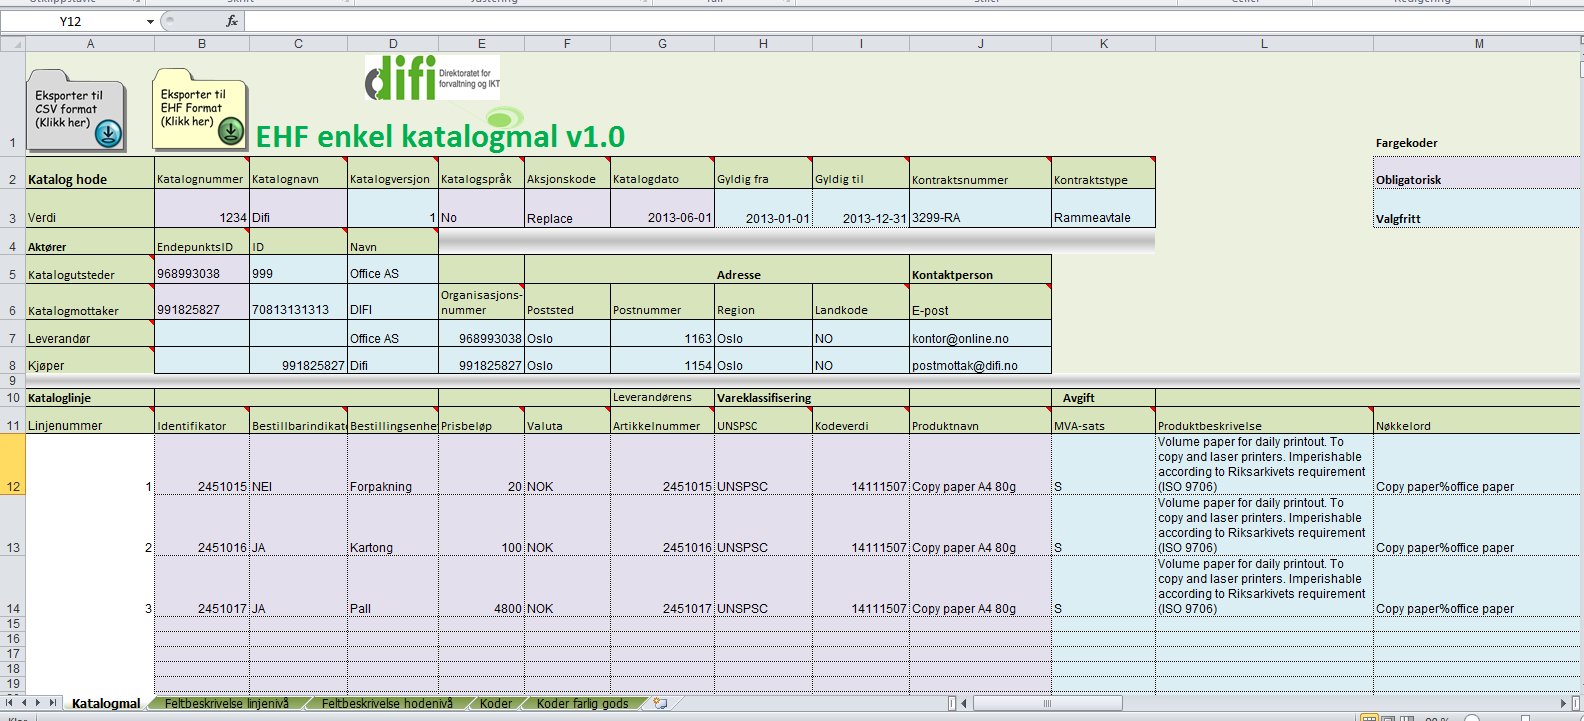Select the blue Valgfritt color legend cell

[1478, 208]
